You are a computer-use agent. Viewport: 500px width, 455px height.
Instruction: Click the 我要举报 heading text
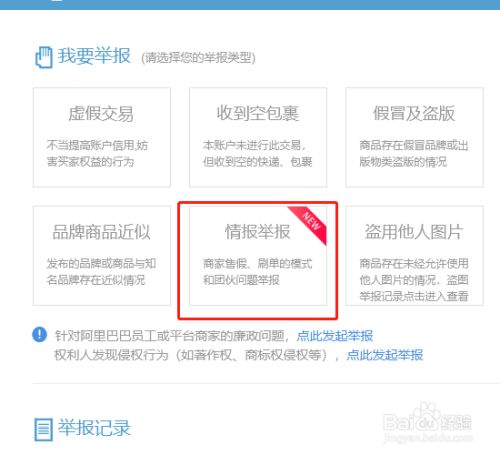94,56
